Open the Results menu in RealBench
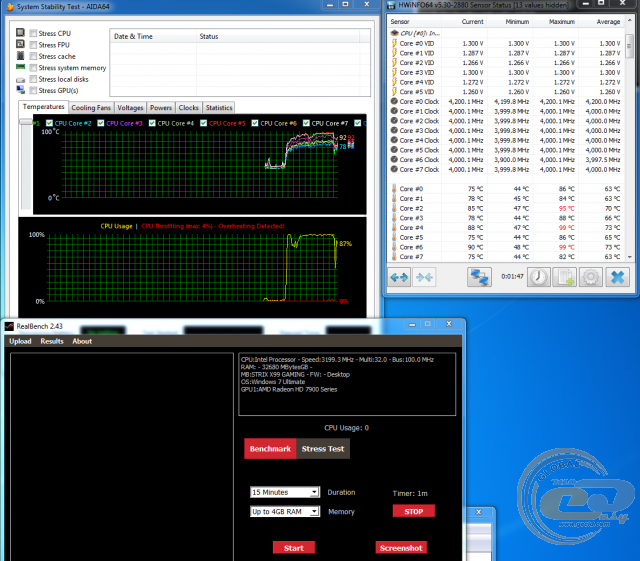The image size is (640, 561). (52, 341)
